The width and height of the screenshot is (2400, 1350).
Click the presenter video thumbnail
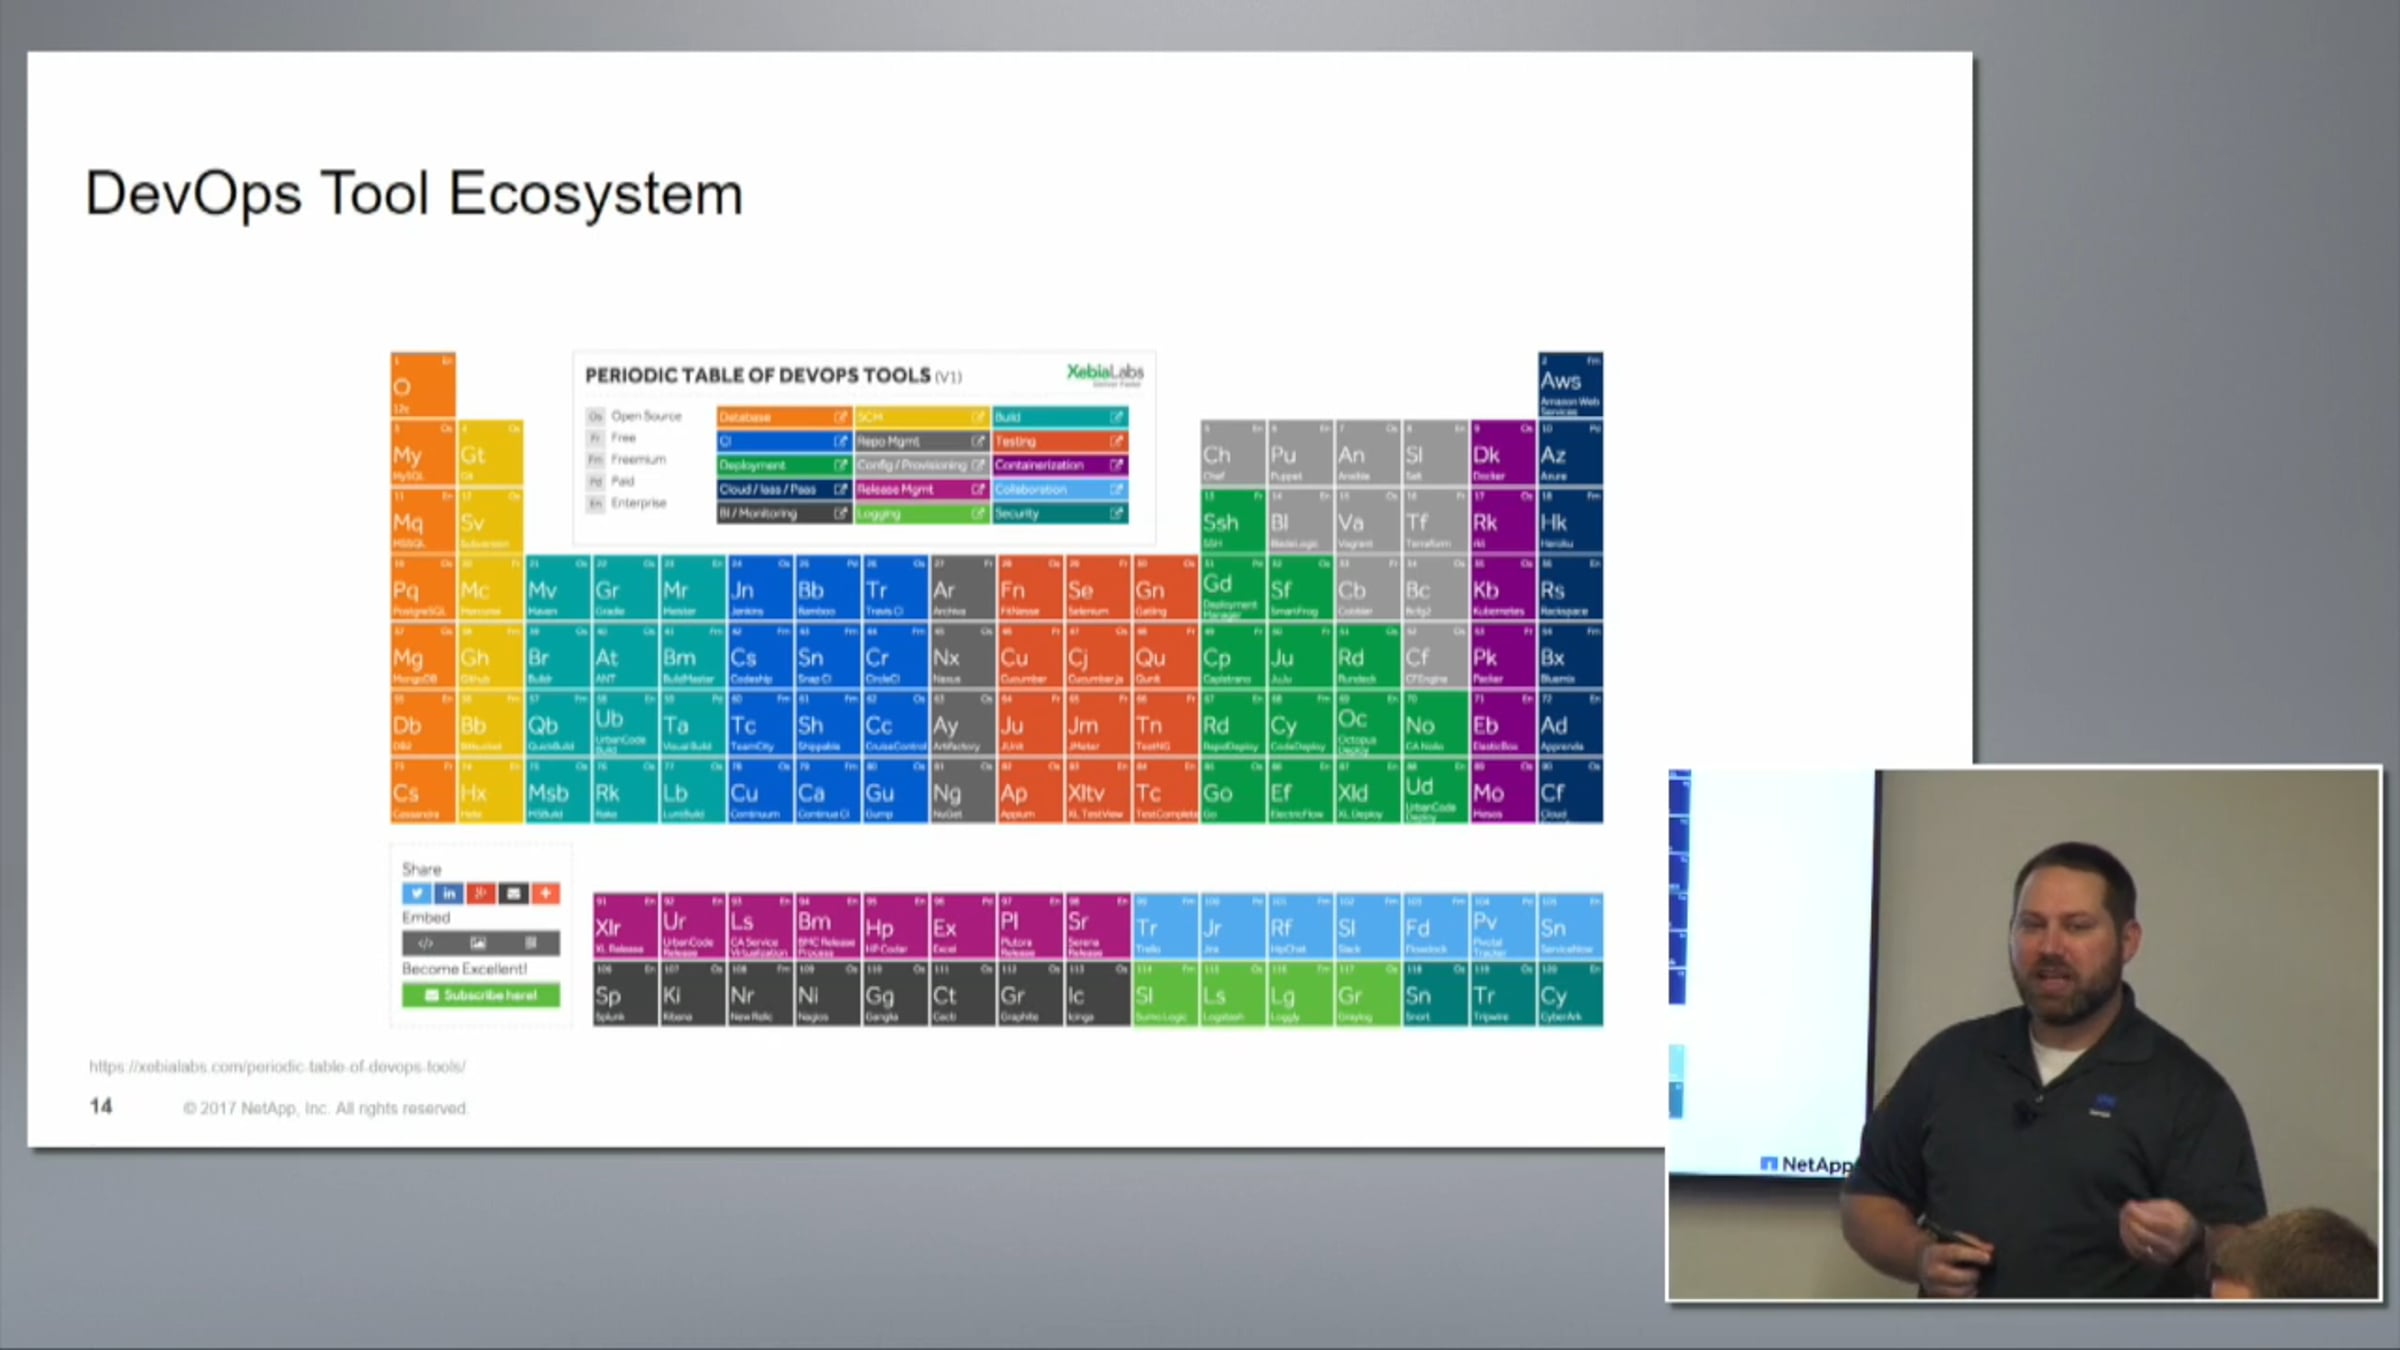coord(2024,1034)
